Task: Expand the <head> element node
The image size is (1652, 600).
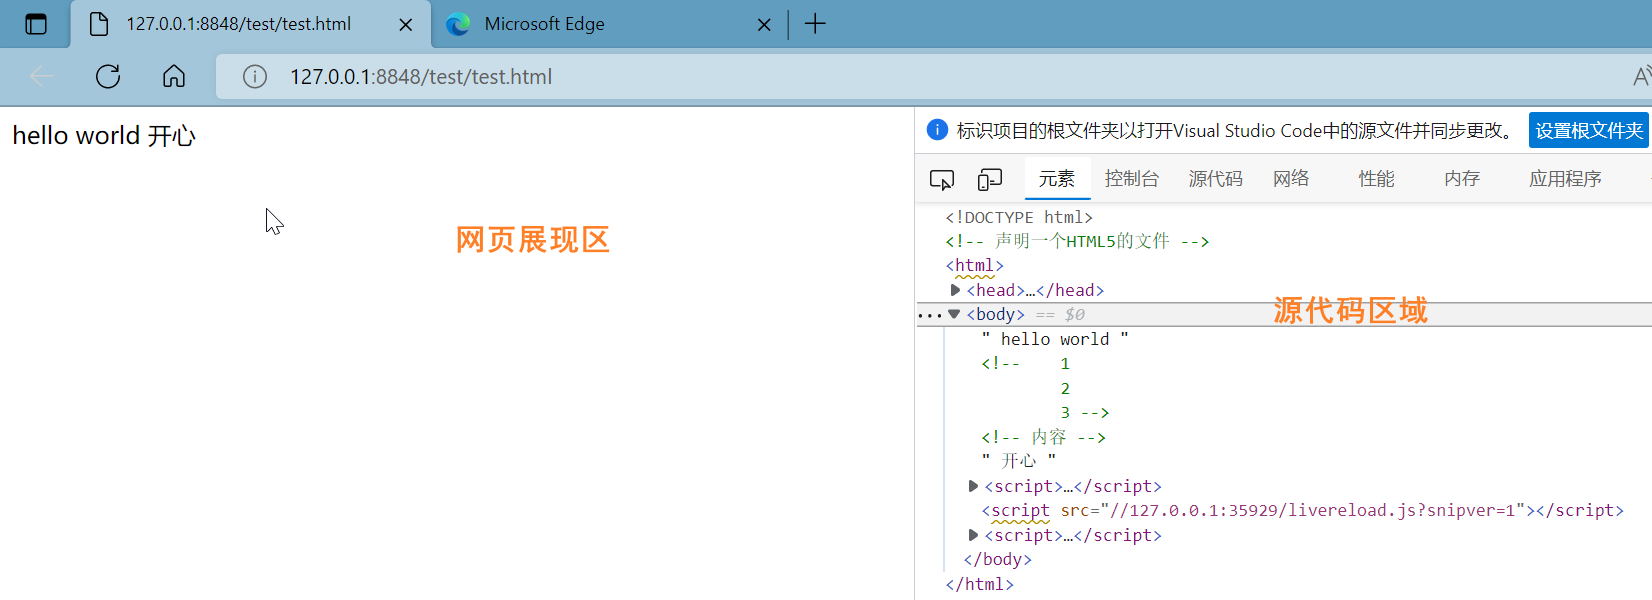Action: click(x=955, y=290)
